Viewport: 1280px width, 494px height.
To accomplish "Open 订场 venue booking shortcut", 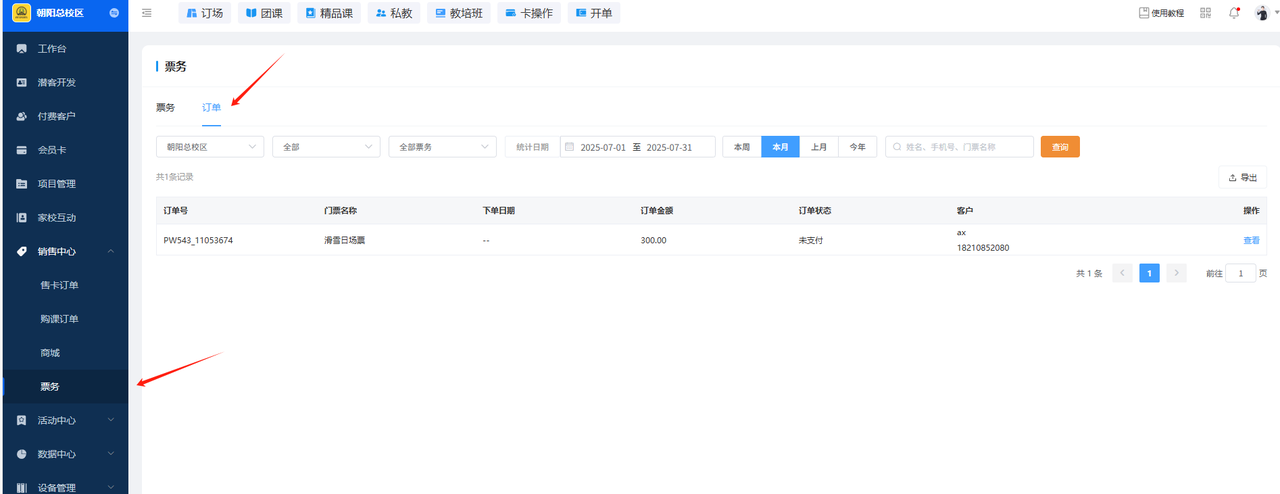I will pyautogui.click(x=205, y=13).
